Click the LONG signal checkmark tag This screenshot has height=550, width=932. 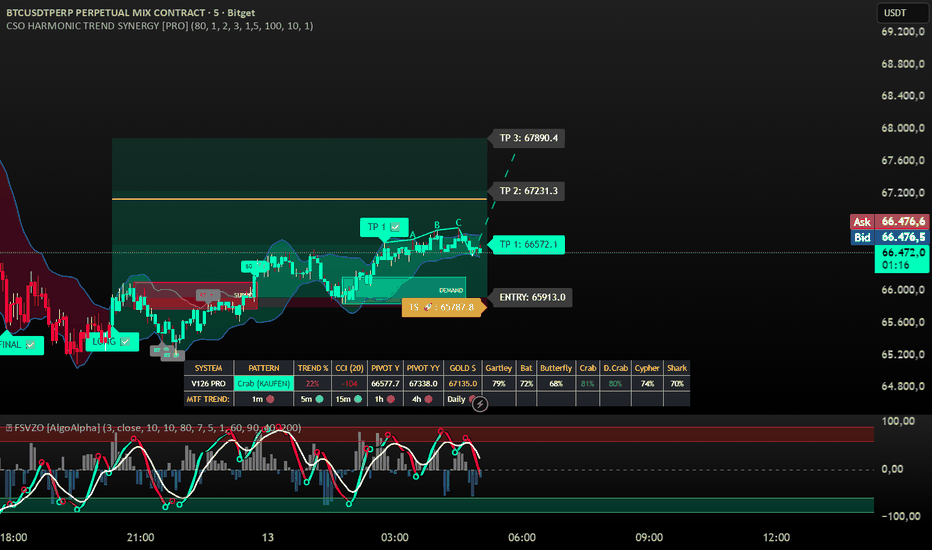coord(112,342)
